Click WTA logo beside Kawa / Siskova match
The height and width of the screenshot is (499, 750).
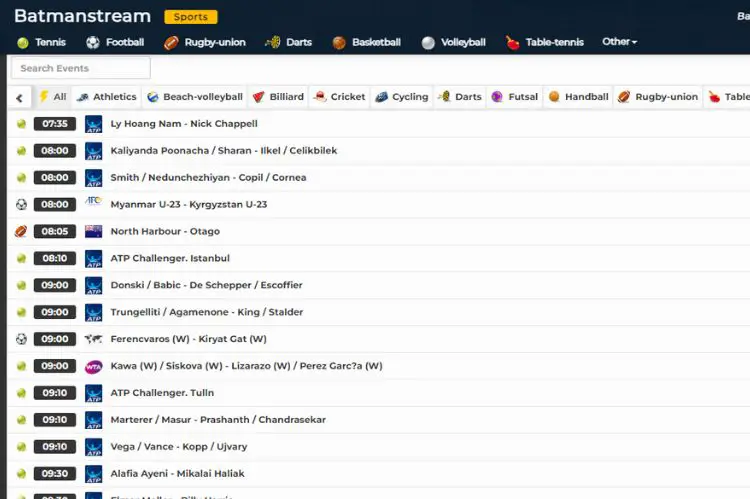[93, 367]
